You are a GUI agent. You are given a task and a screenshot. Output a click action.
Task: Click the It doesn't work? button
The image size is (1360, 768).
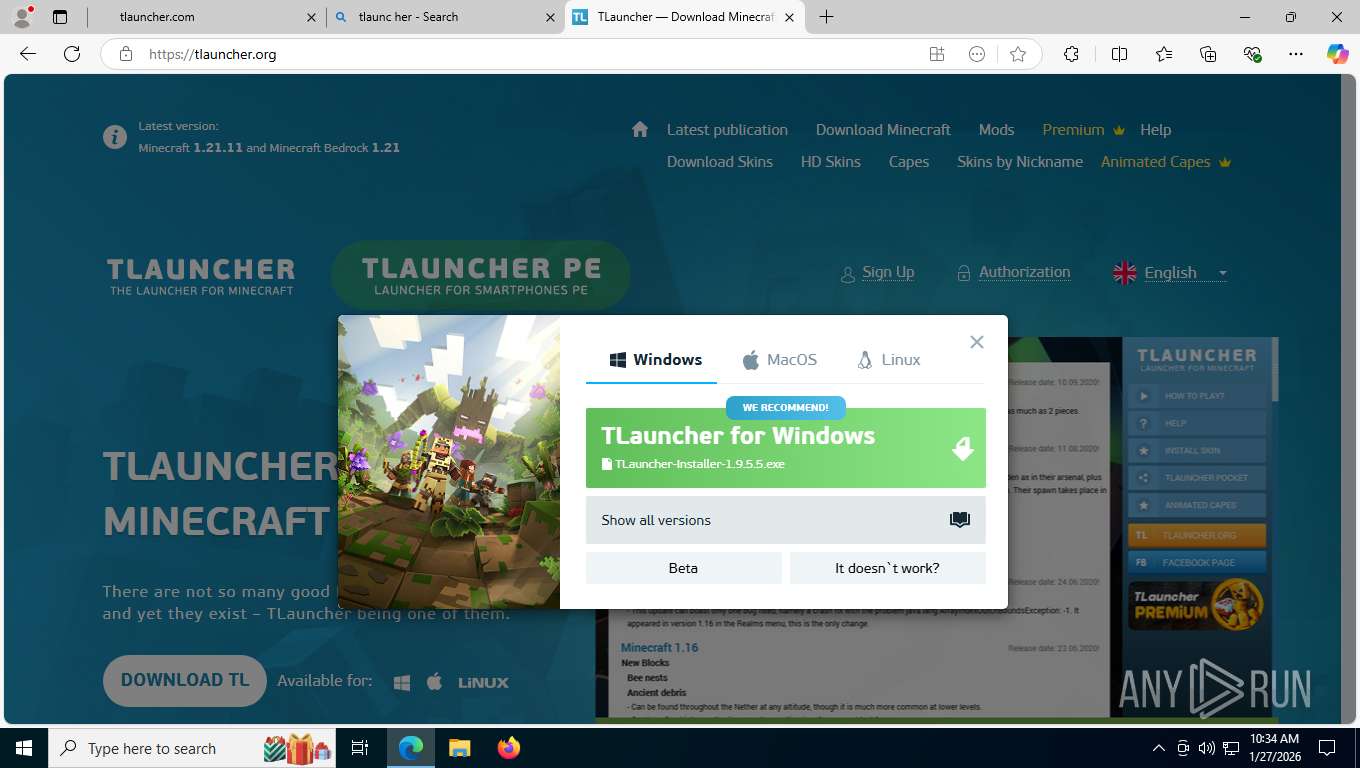(887, 568)
